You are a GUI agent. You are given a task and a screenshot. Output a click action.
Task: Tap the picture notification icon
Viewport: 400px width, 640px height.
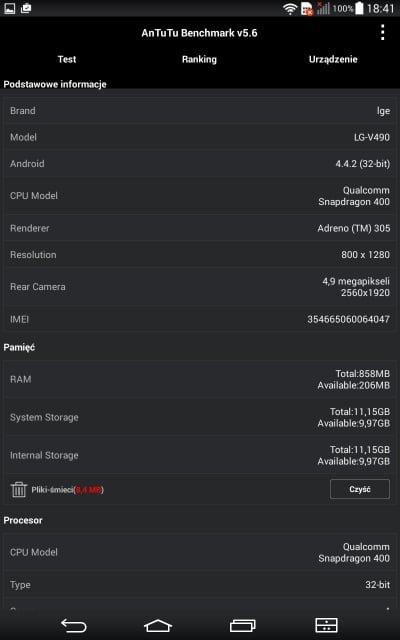(x=9, y=8)
